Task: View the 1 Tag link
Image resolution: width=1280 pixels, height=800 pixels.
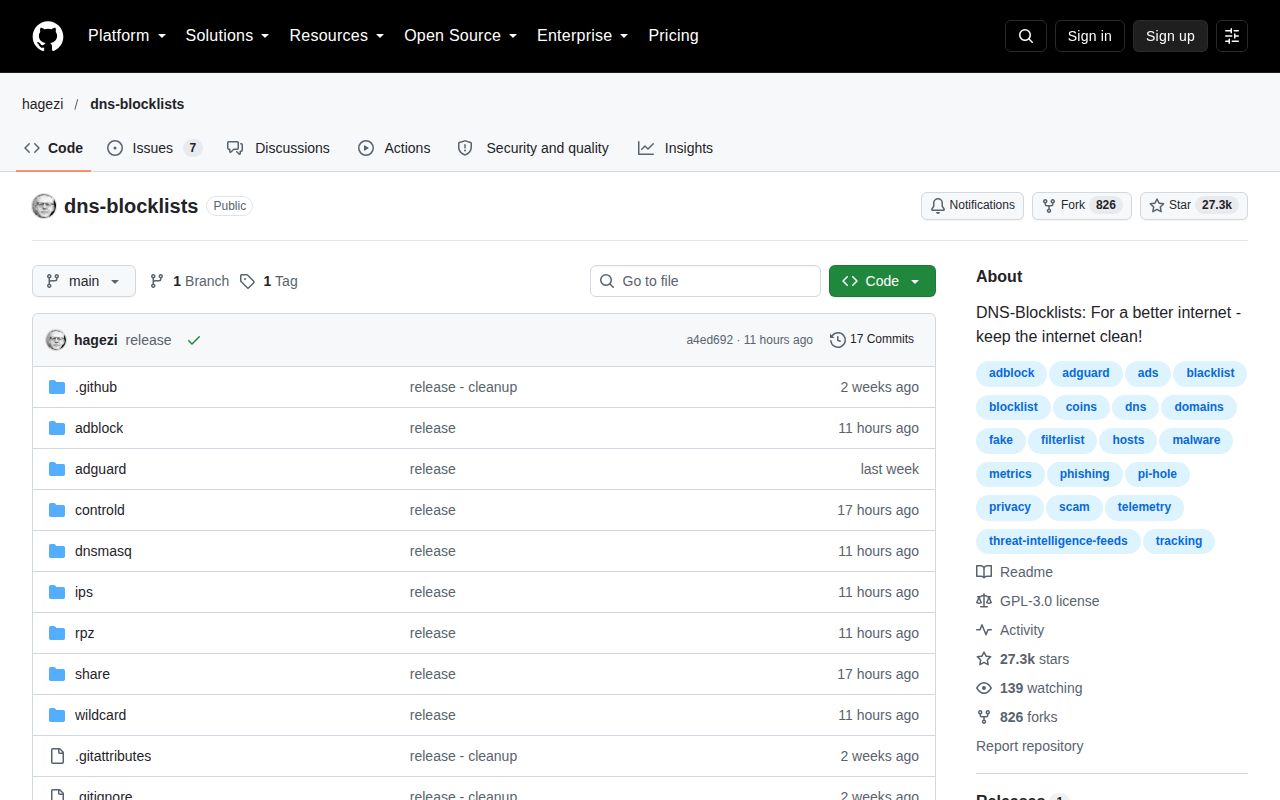Action: (269, 281)
